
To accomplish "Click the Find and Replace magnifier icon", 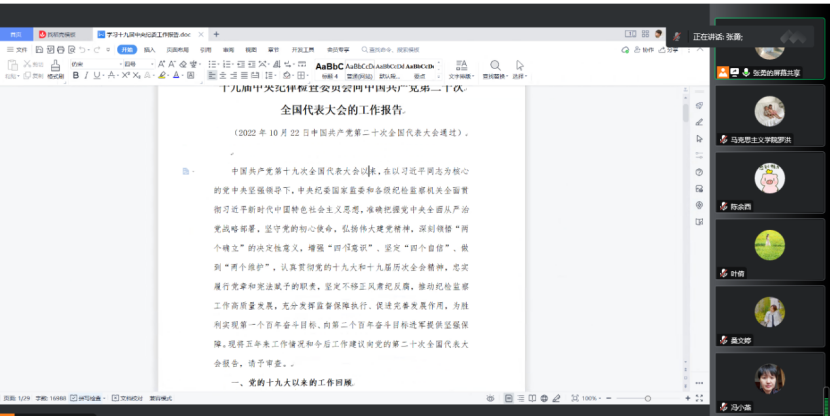I will tap(495, 65).
